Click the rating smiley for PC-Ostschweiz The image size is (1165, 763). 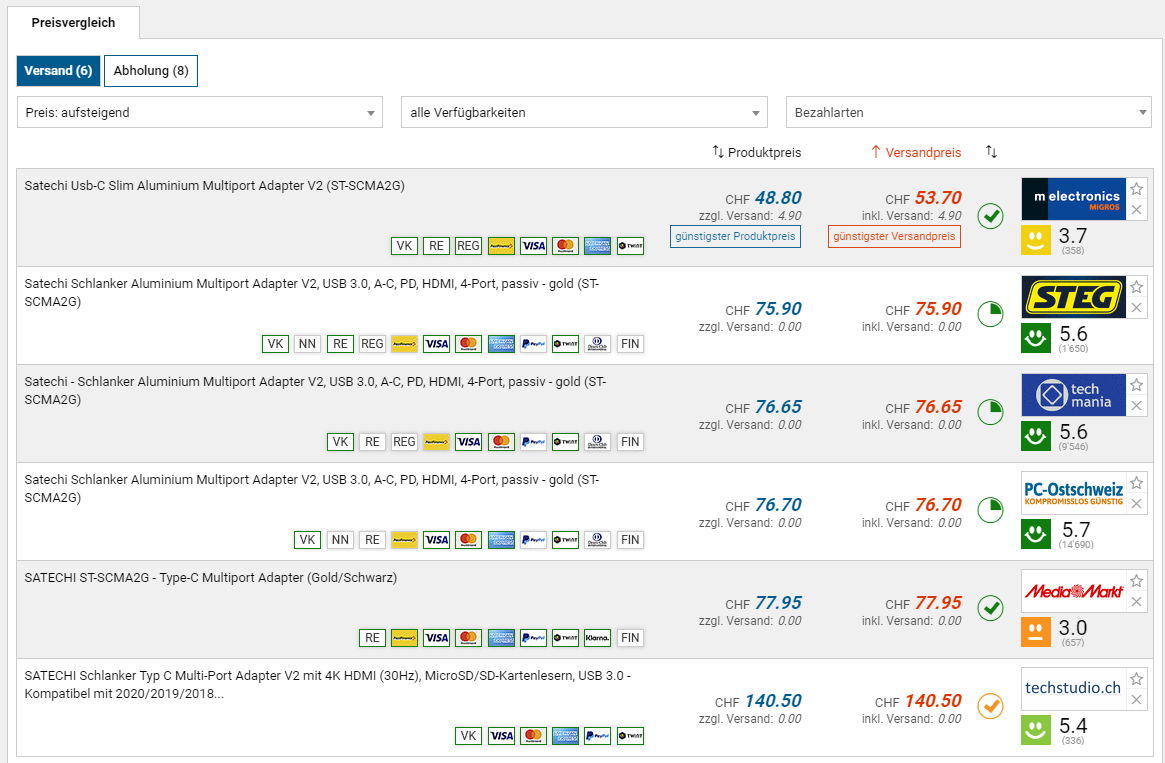[x=1036, y=534]
